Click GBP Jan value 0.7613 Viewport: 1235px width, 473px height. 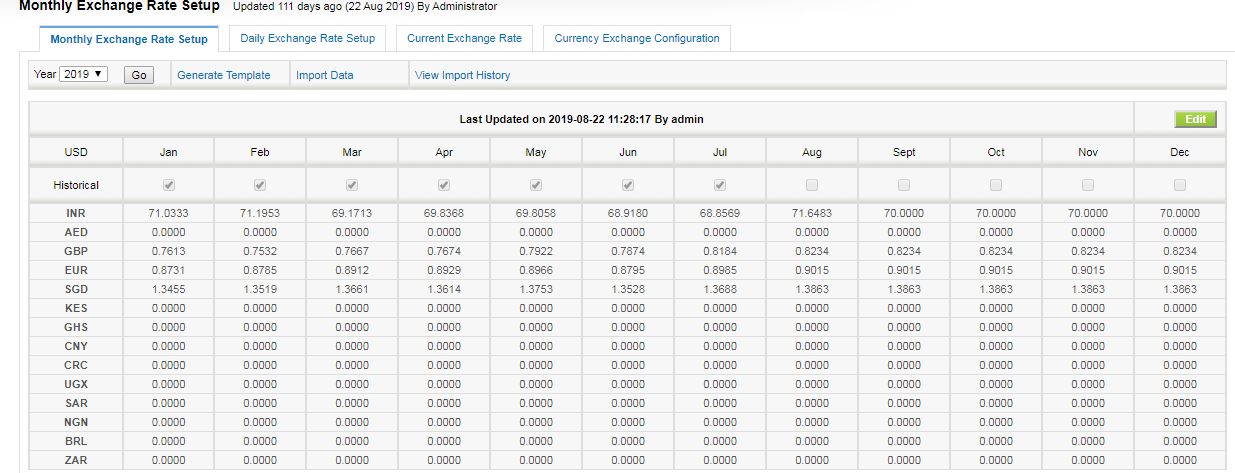tap(168, 251)
